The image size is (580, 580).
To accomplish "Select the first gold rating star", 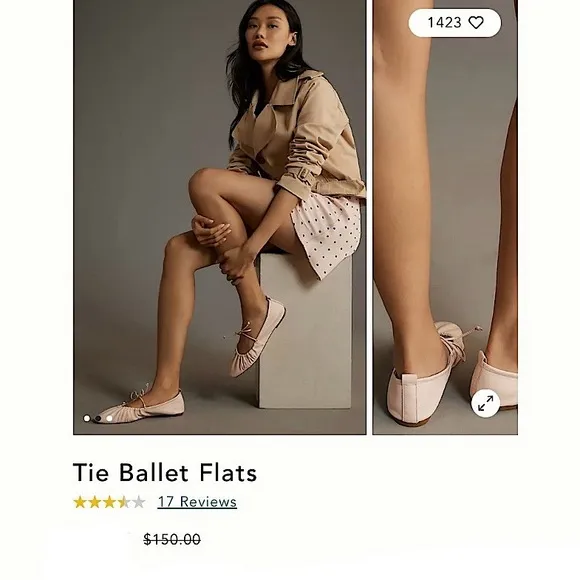I will 80,502.
